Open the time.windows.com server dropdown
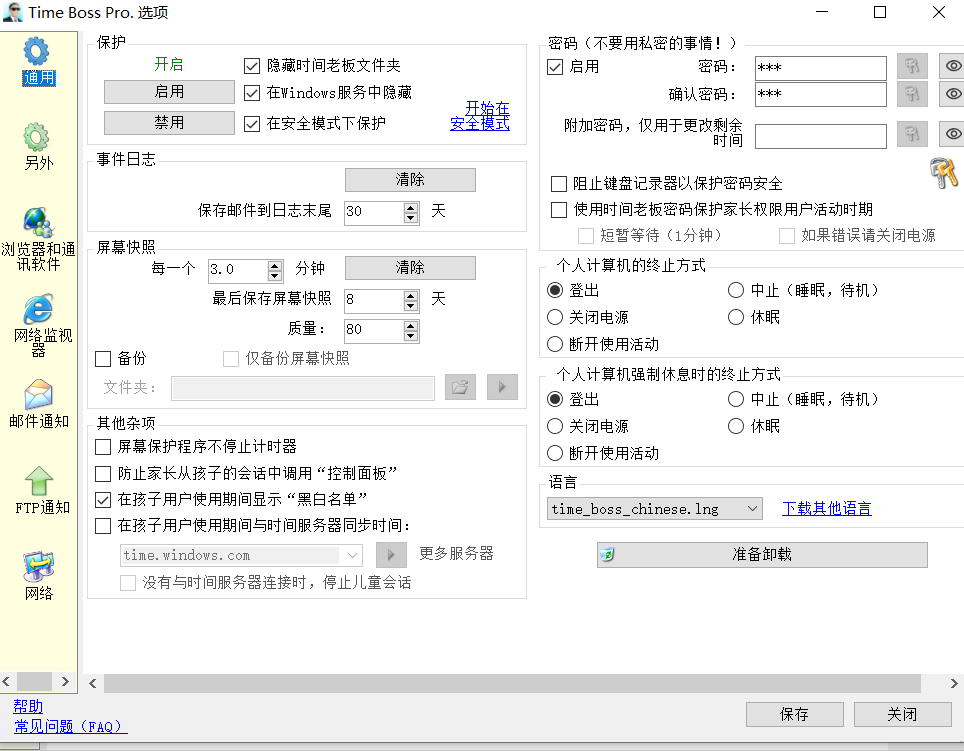964x751 pixels. (x=241, y=556)
